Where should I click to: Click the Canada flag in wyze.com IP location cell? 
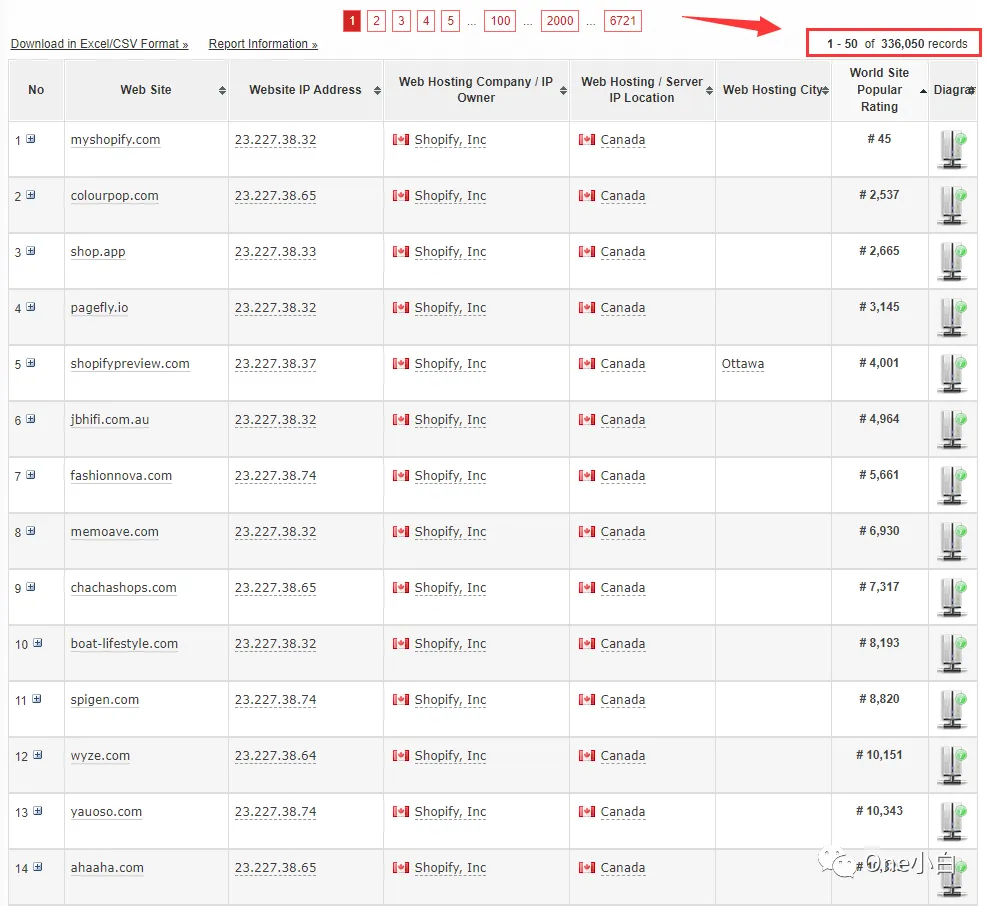click(x=587, y=755)
